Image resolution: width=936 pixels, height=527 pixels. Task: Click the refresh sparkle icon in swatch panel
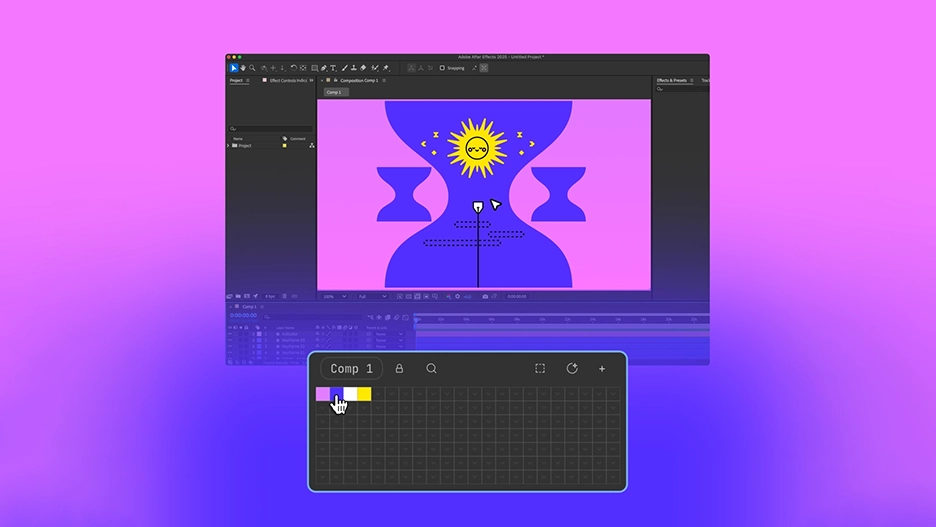tap(572, 368)
